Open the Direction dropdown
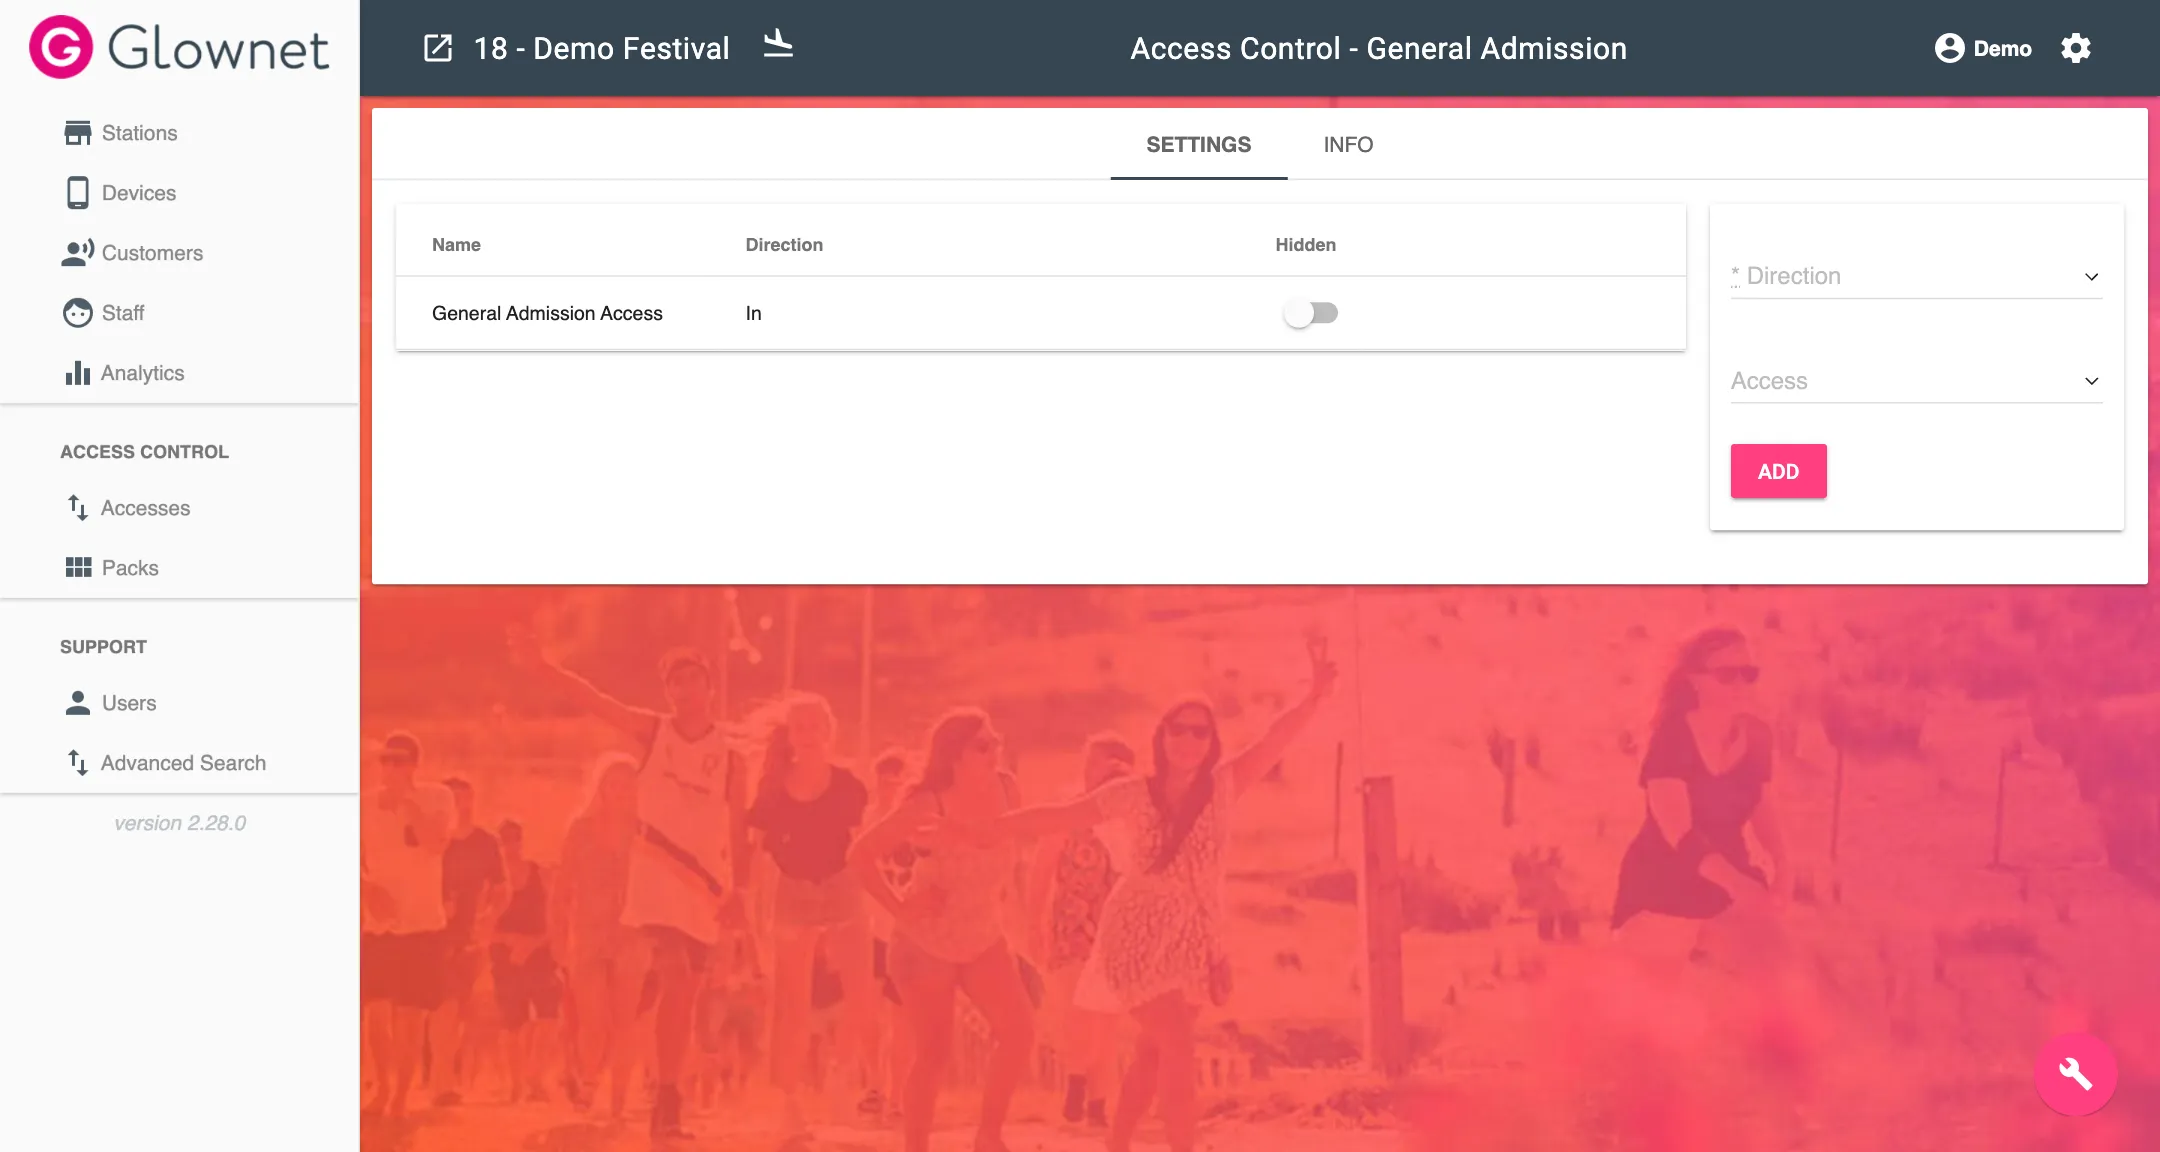The image size is (2160, 1152). 1916,276
